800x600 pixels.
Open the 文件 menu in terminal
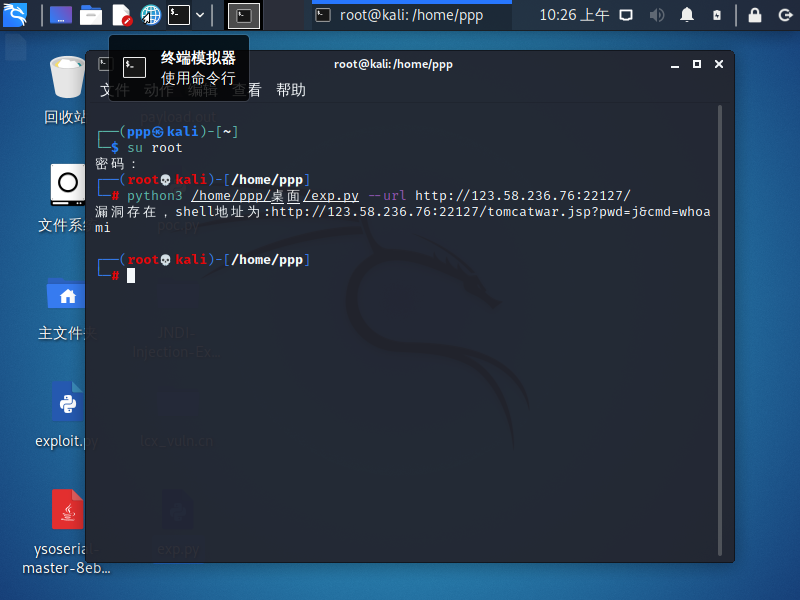[x=114, y=90]
